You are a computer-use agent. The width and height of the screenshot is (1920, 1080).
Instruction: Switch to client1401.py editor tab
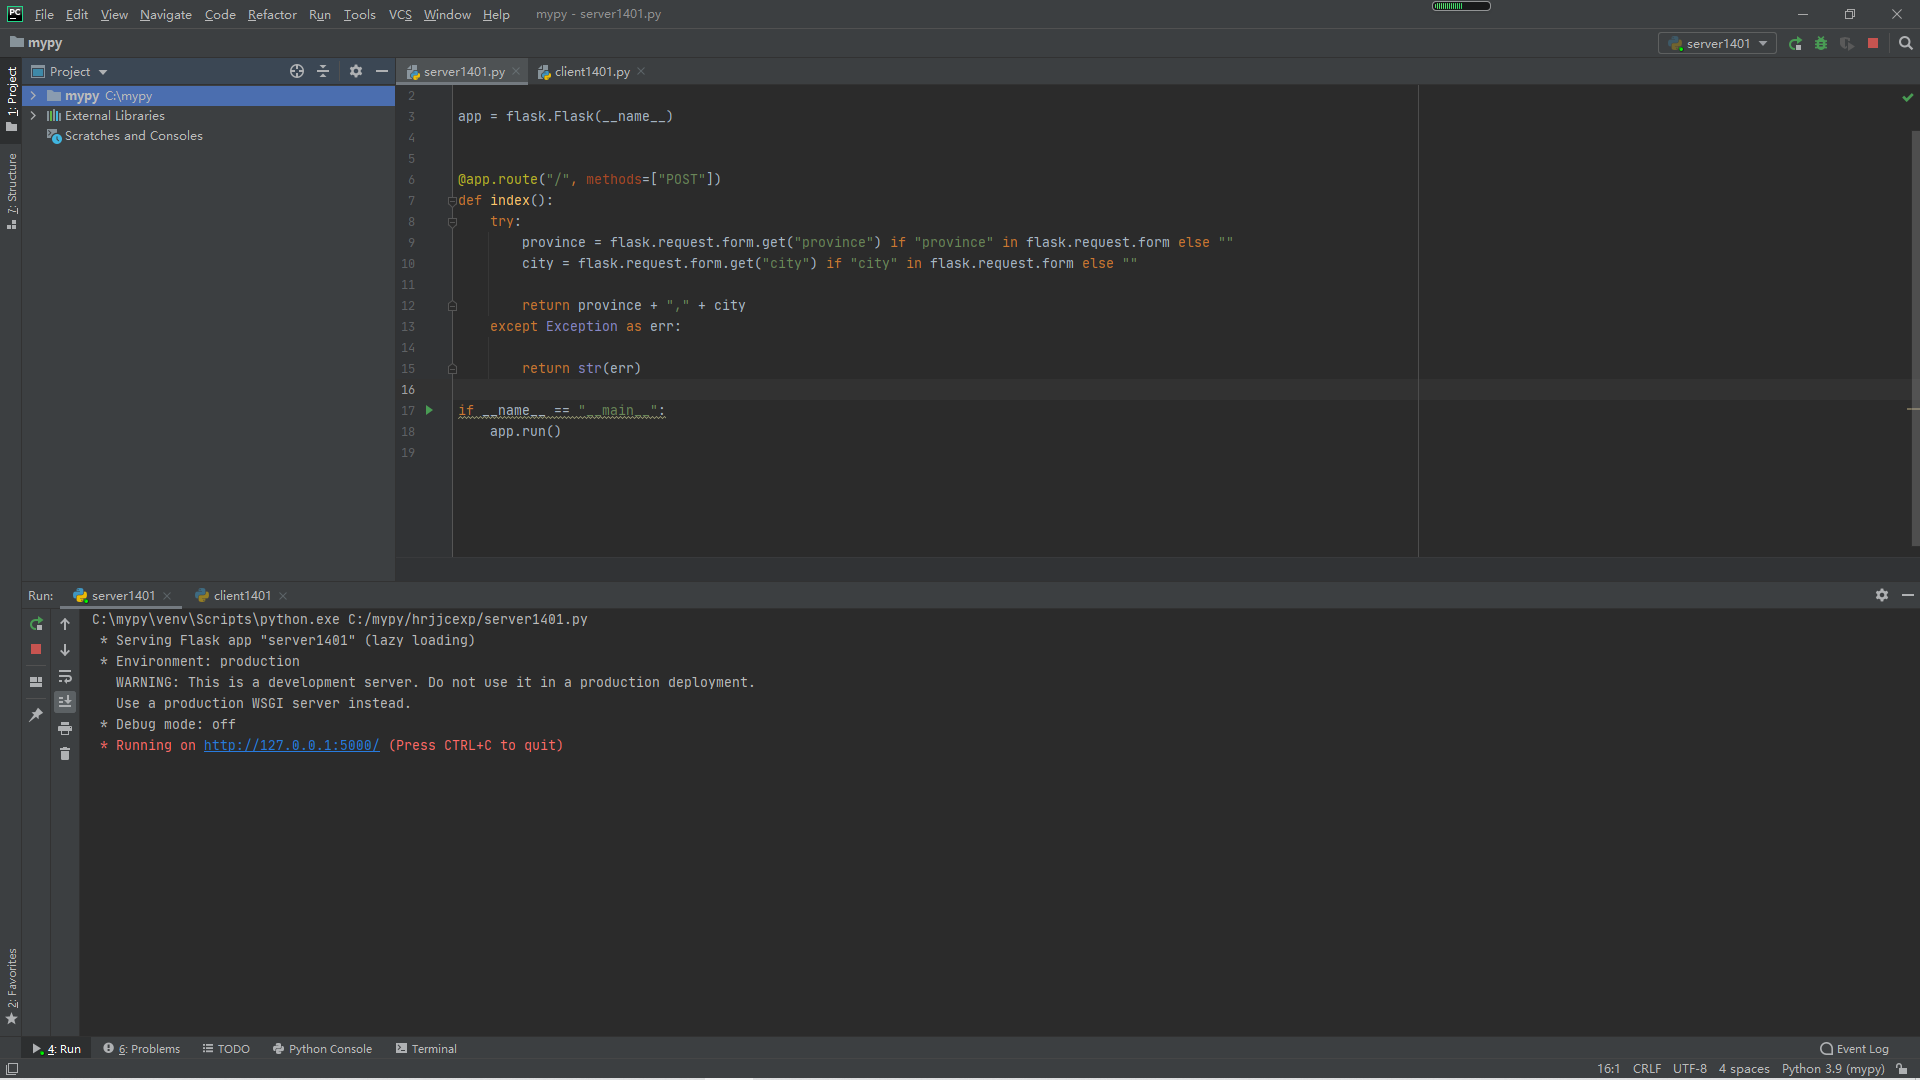pos(591,72)
